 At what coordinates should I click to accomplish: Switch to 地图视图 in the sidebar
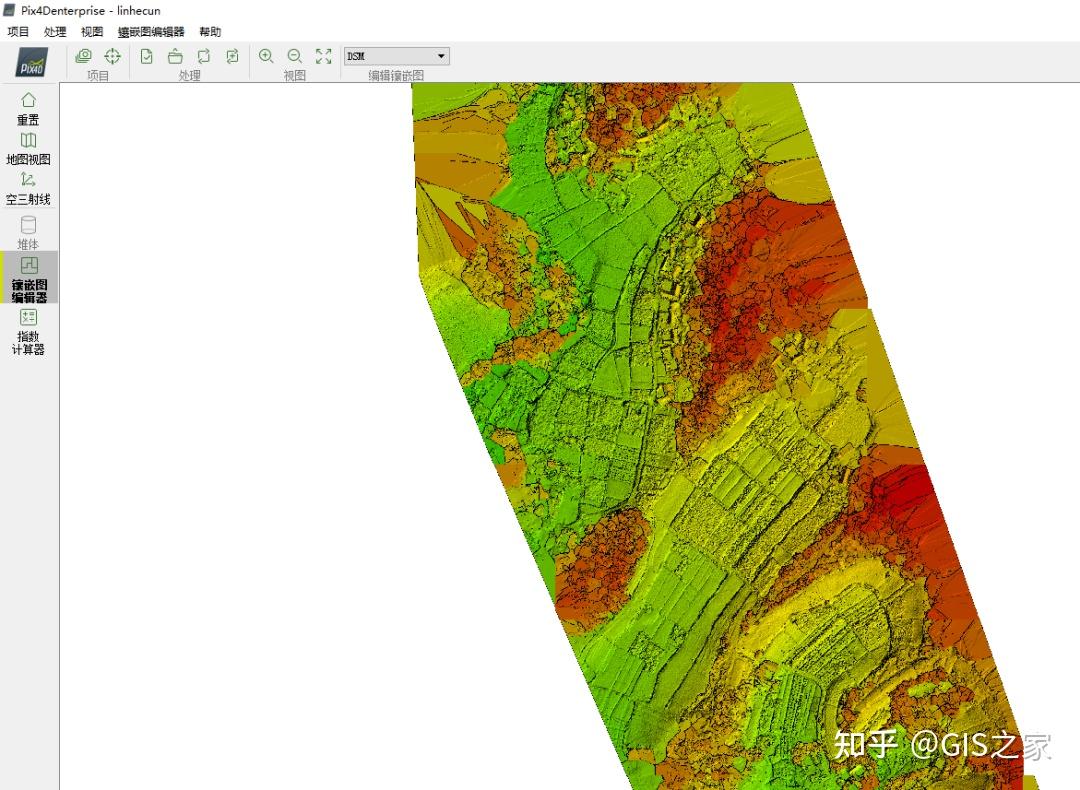tap(28, 149)
